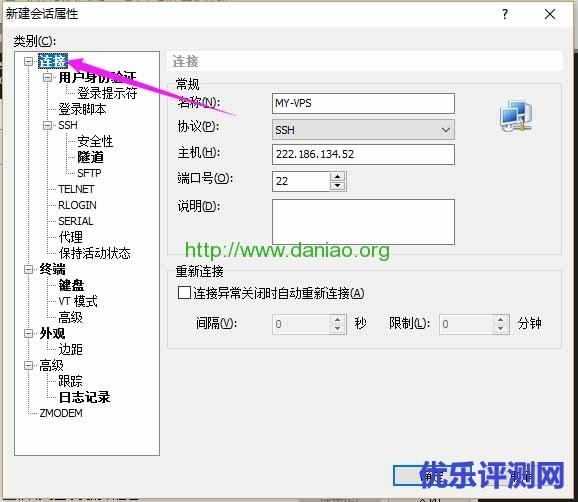Open the 协议 SSH dropdown
The height and width of the screenshot is (502, 578).
[x=363, y=129]
